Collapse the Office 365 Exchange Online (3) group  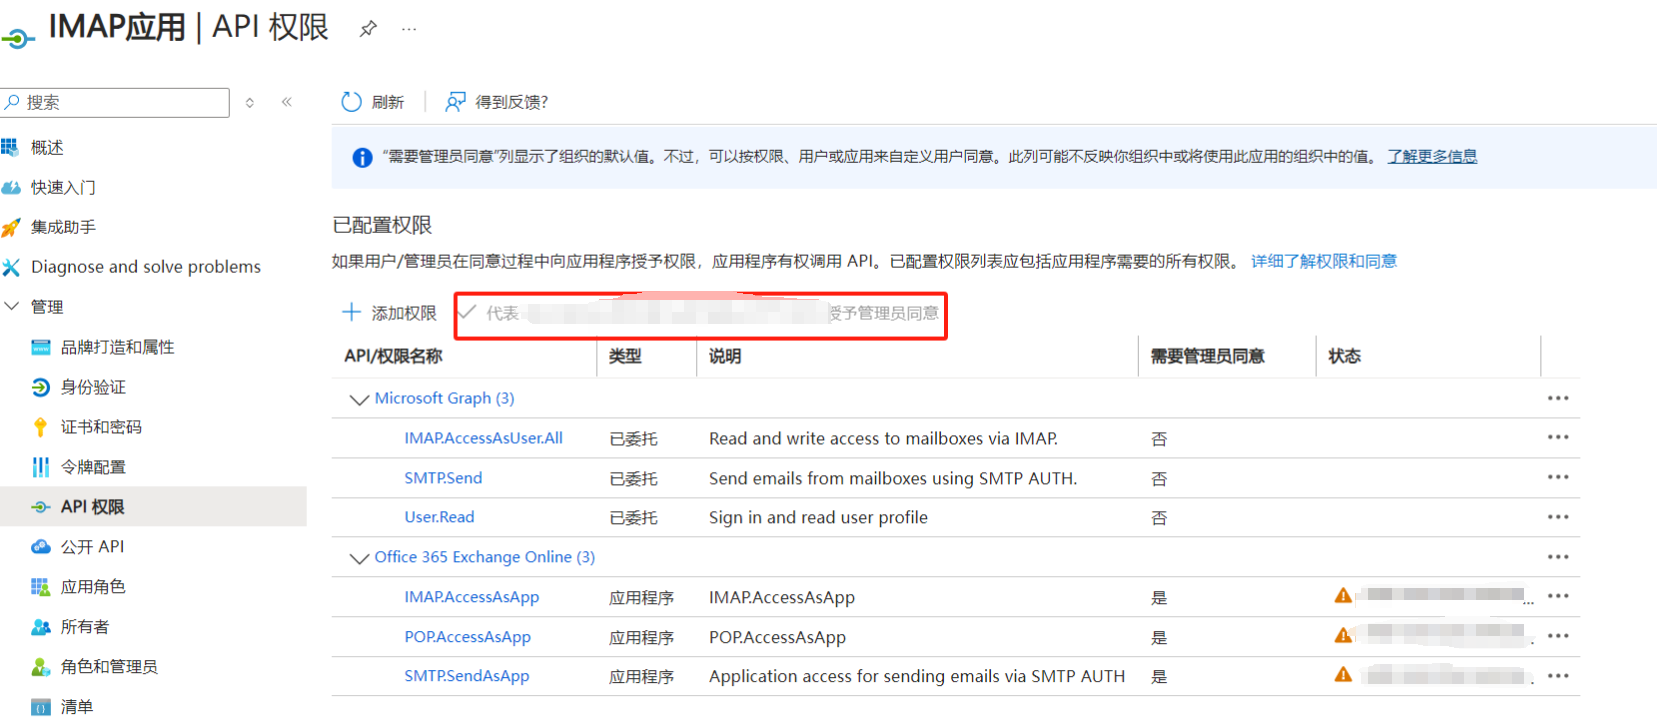tap(359, 558)
